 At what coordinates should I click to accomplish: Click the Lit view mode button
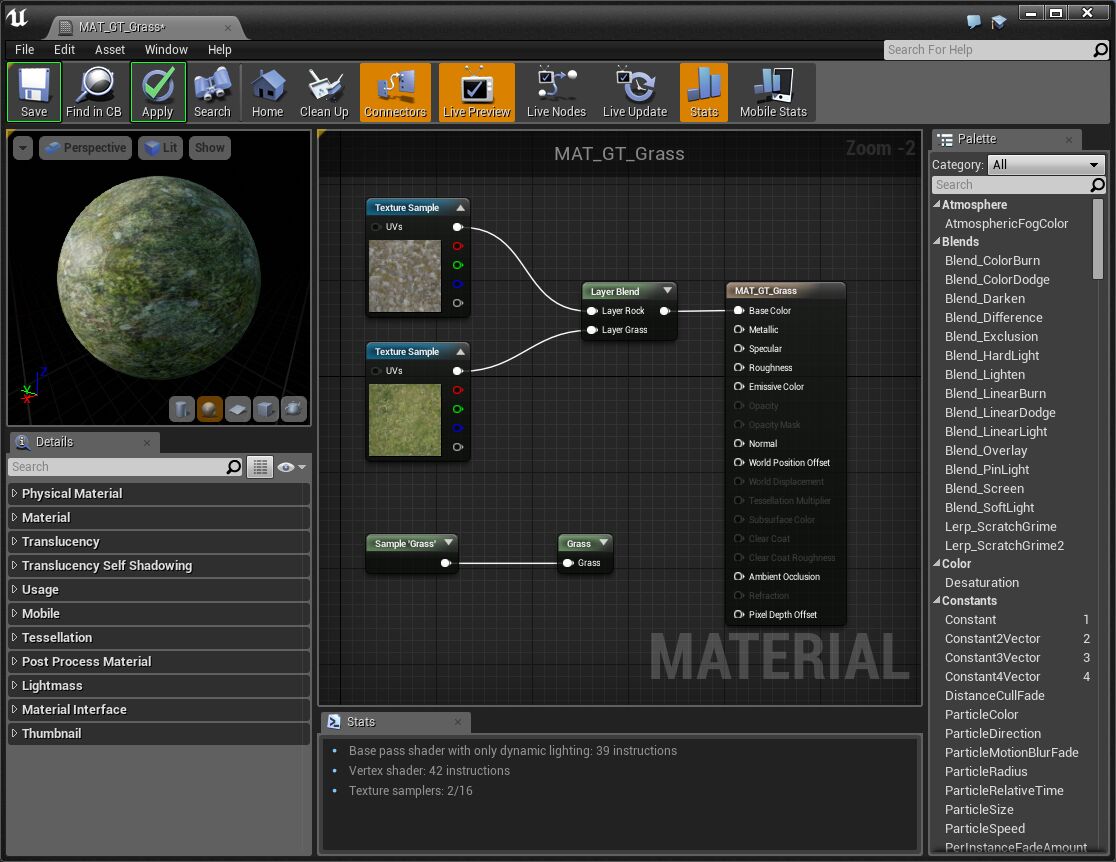159,148
